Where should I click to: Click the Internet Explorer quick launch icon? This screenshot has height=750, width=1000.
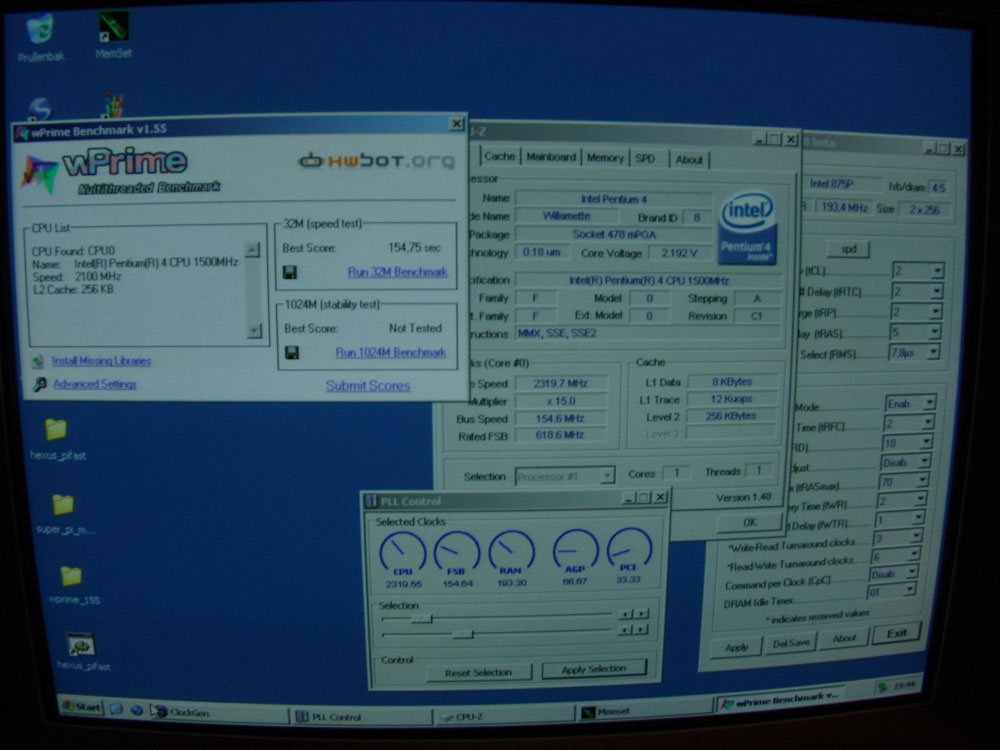pos(136,710)
